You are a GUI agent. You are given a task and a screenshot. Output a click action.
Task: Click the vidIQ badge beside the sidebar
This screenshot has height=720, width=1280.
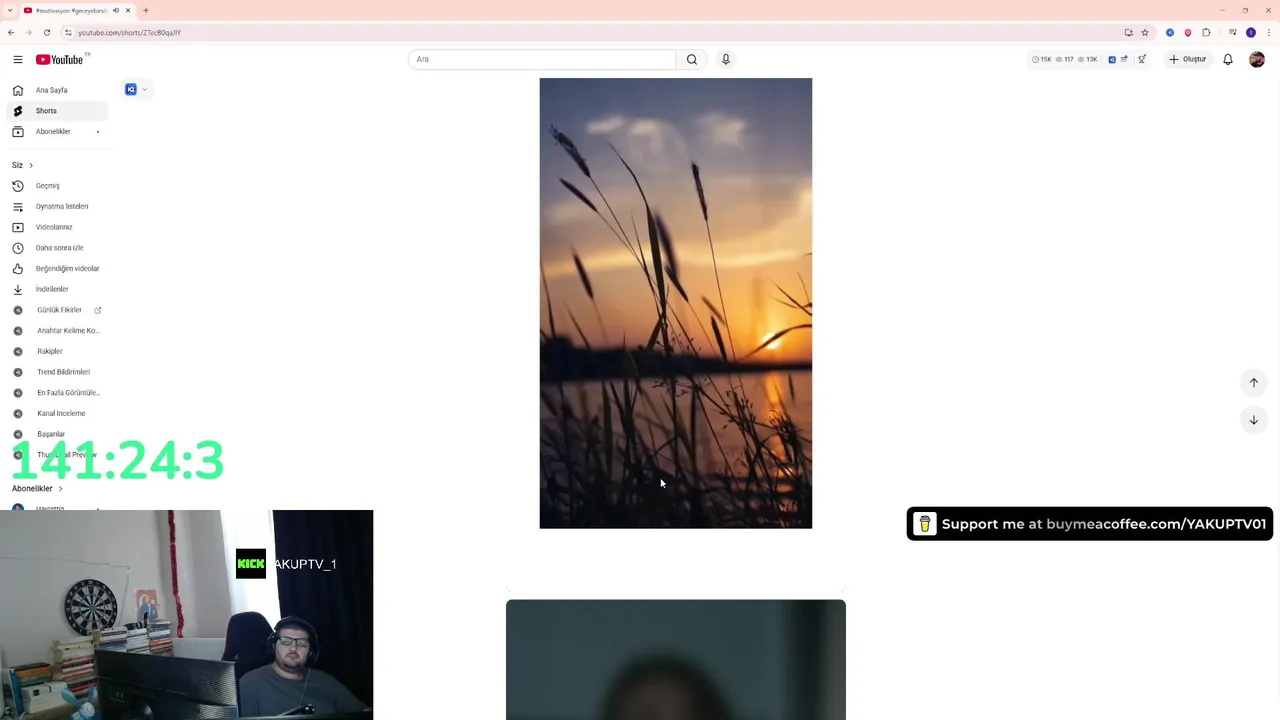130,90
